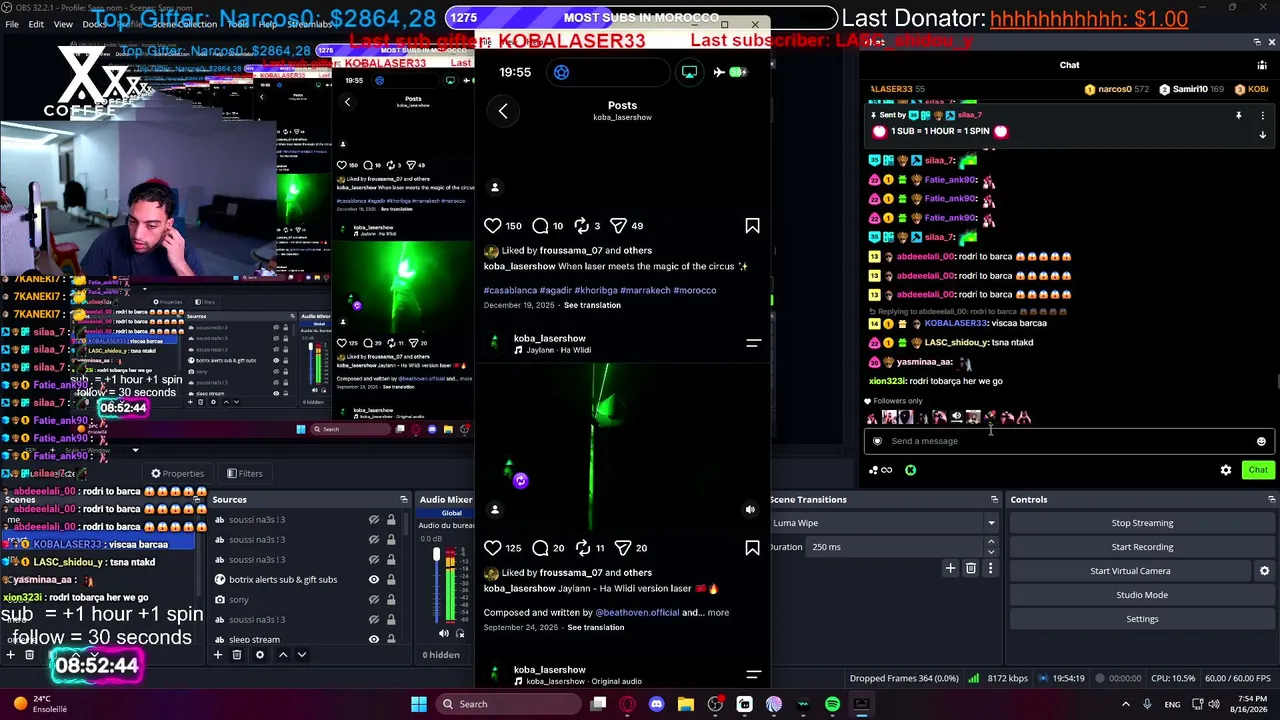Unlock the first soussi na3s ! 3 source
The width and height of the screenshot is (1280, 720).
(x=391, y=520)
